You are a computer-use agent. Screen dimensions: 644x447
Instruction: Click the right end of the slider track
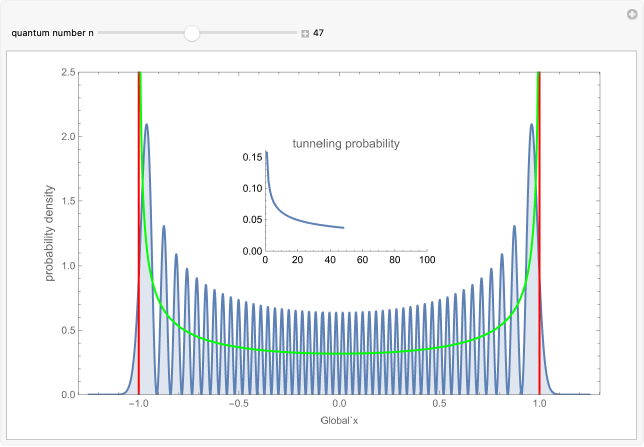click(x=296, y=33)
